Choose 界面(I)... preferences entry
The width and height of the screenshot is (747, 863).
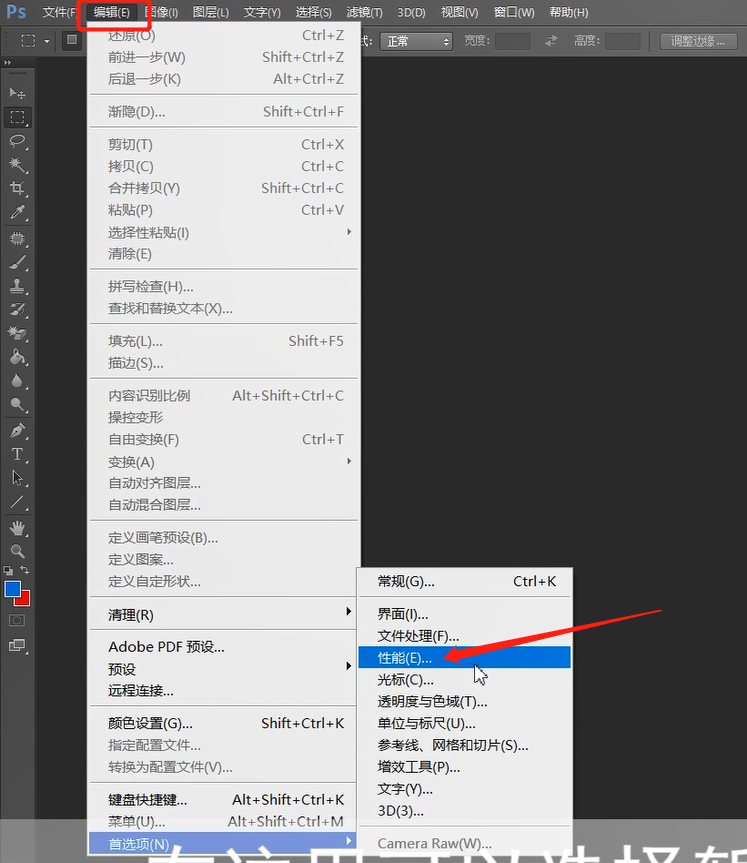pos(464,614)
